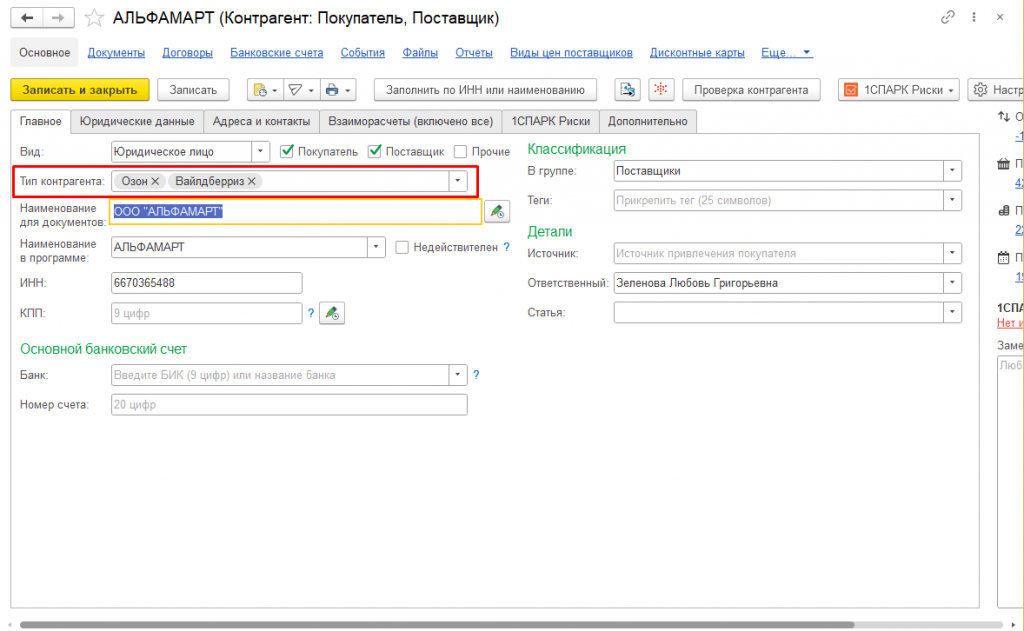Switch to the 1СПАРК Риски tab

[x=551, y=121]
